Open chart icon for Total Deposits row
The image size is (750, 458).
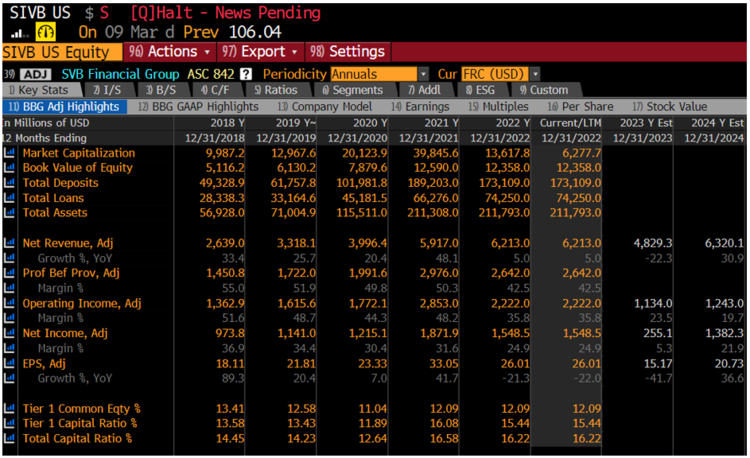[x=9, y=183]
